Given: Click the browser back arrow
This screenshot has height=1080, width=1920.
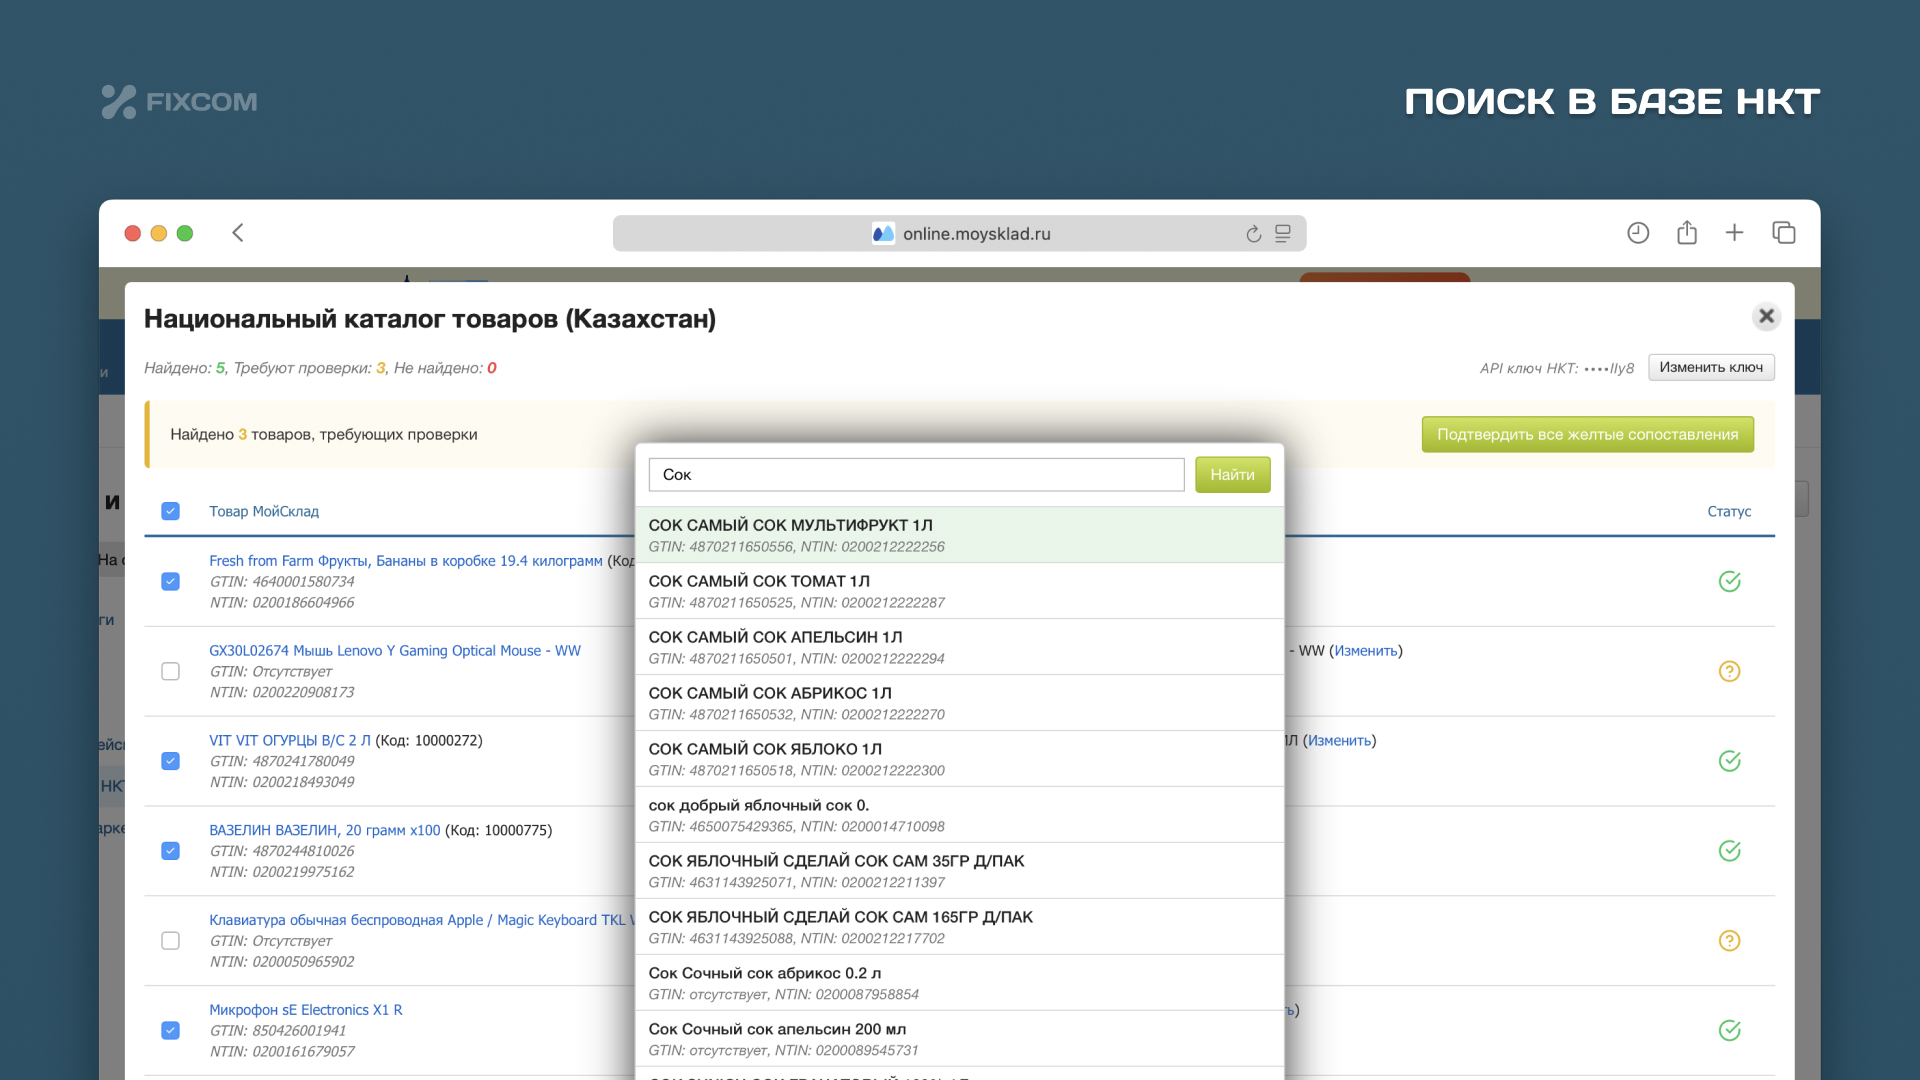Looking at the screenshot, I should tap(238, 233).
